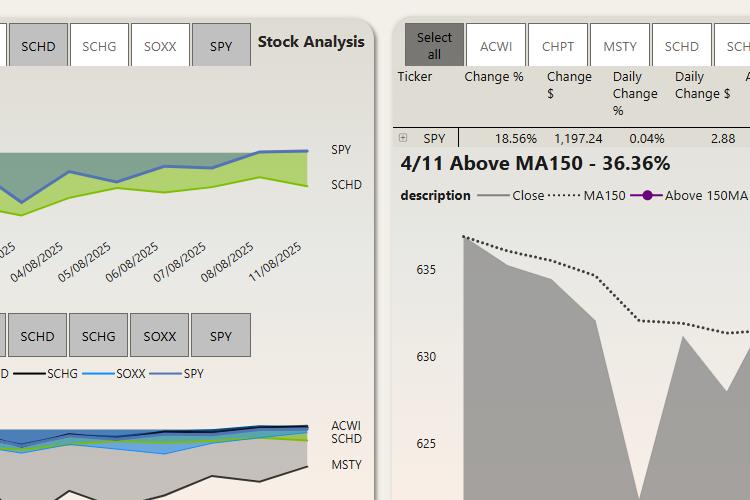
Task: Click the SPY ticker cell in the table
Action: 434,138
